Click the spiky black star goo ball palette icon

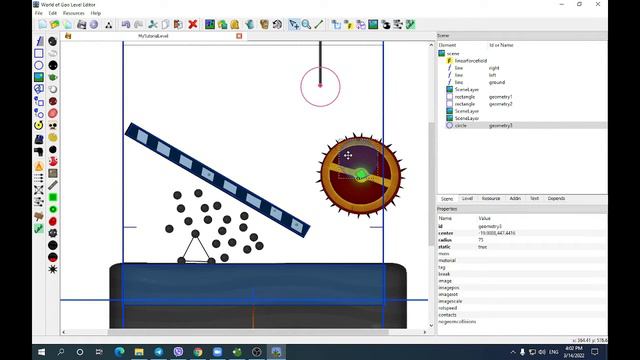click(x=53, y=269)
